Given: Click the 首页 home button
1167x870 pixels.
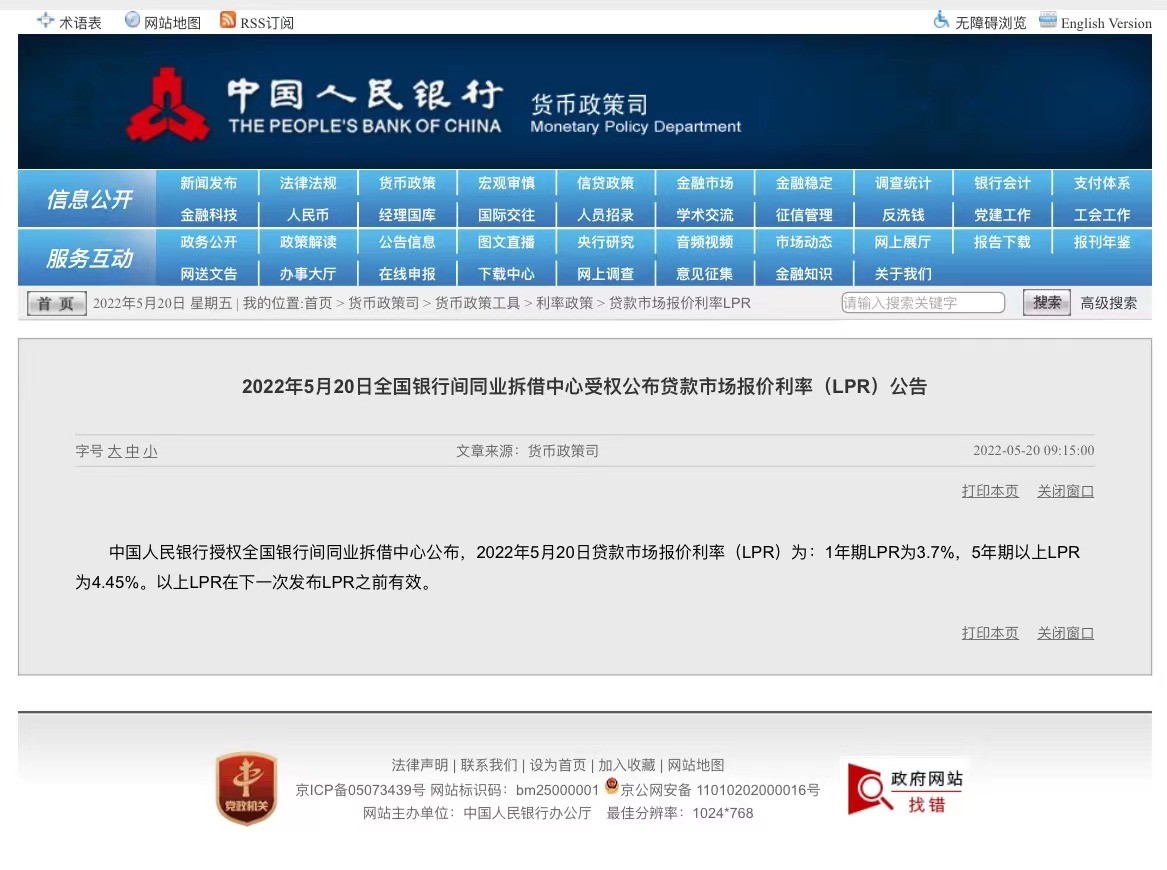Looking at the screenshot, I should (57, 303).
